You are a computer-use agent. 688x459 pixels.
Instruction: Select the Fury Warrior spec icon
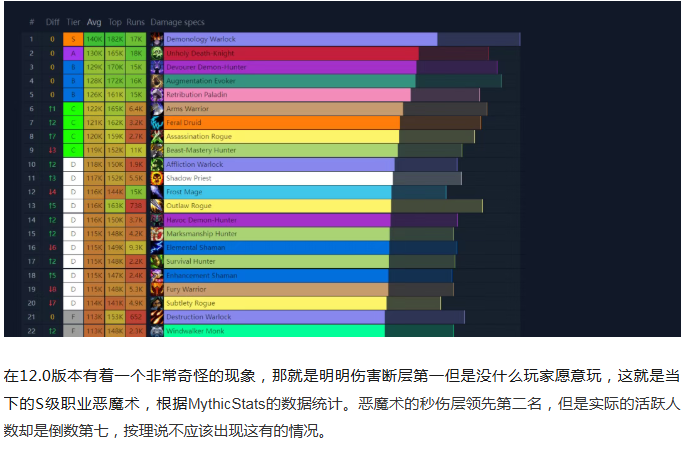tap(157, 289)
